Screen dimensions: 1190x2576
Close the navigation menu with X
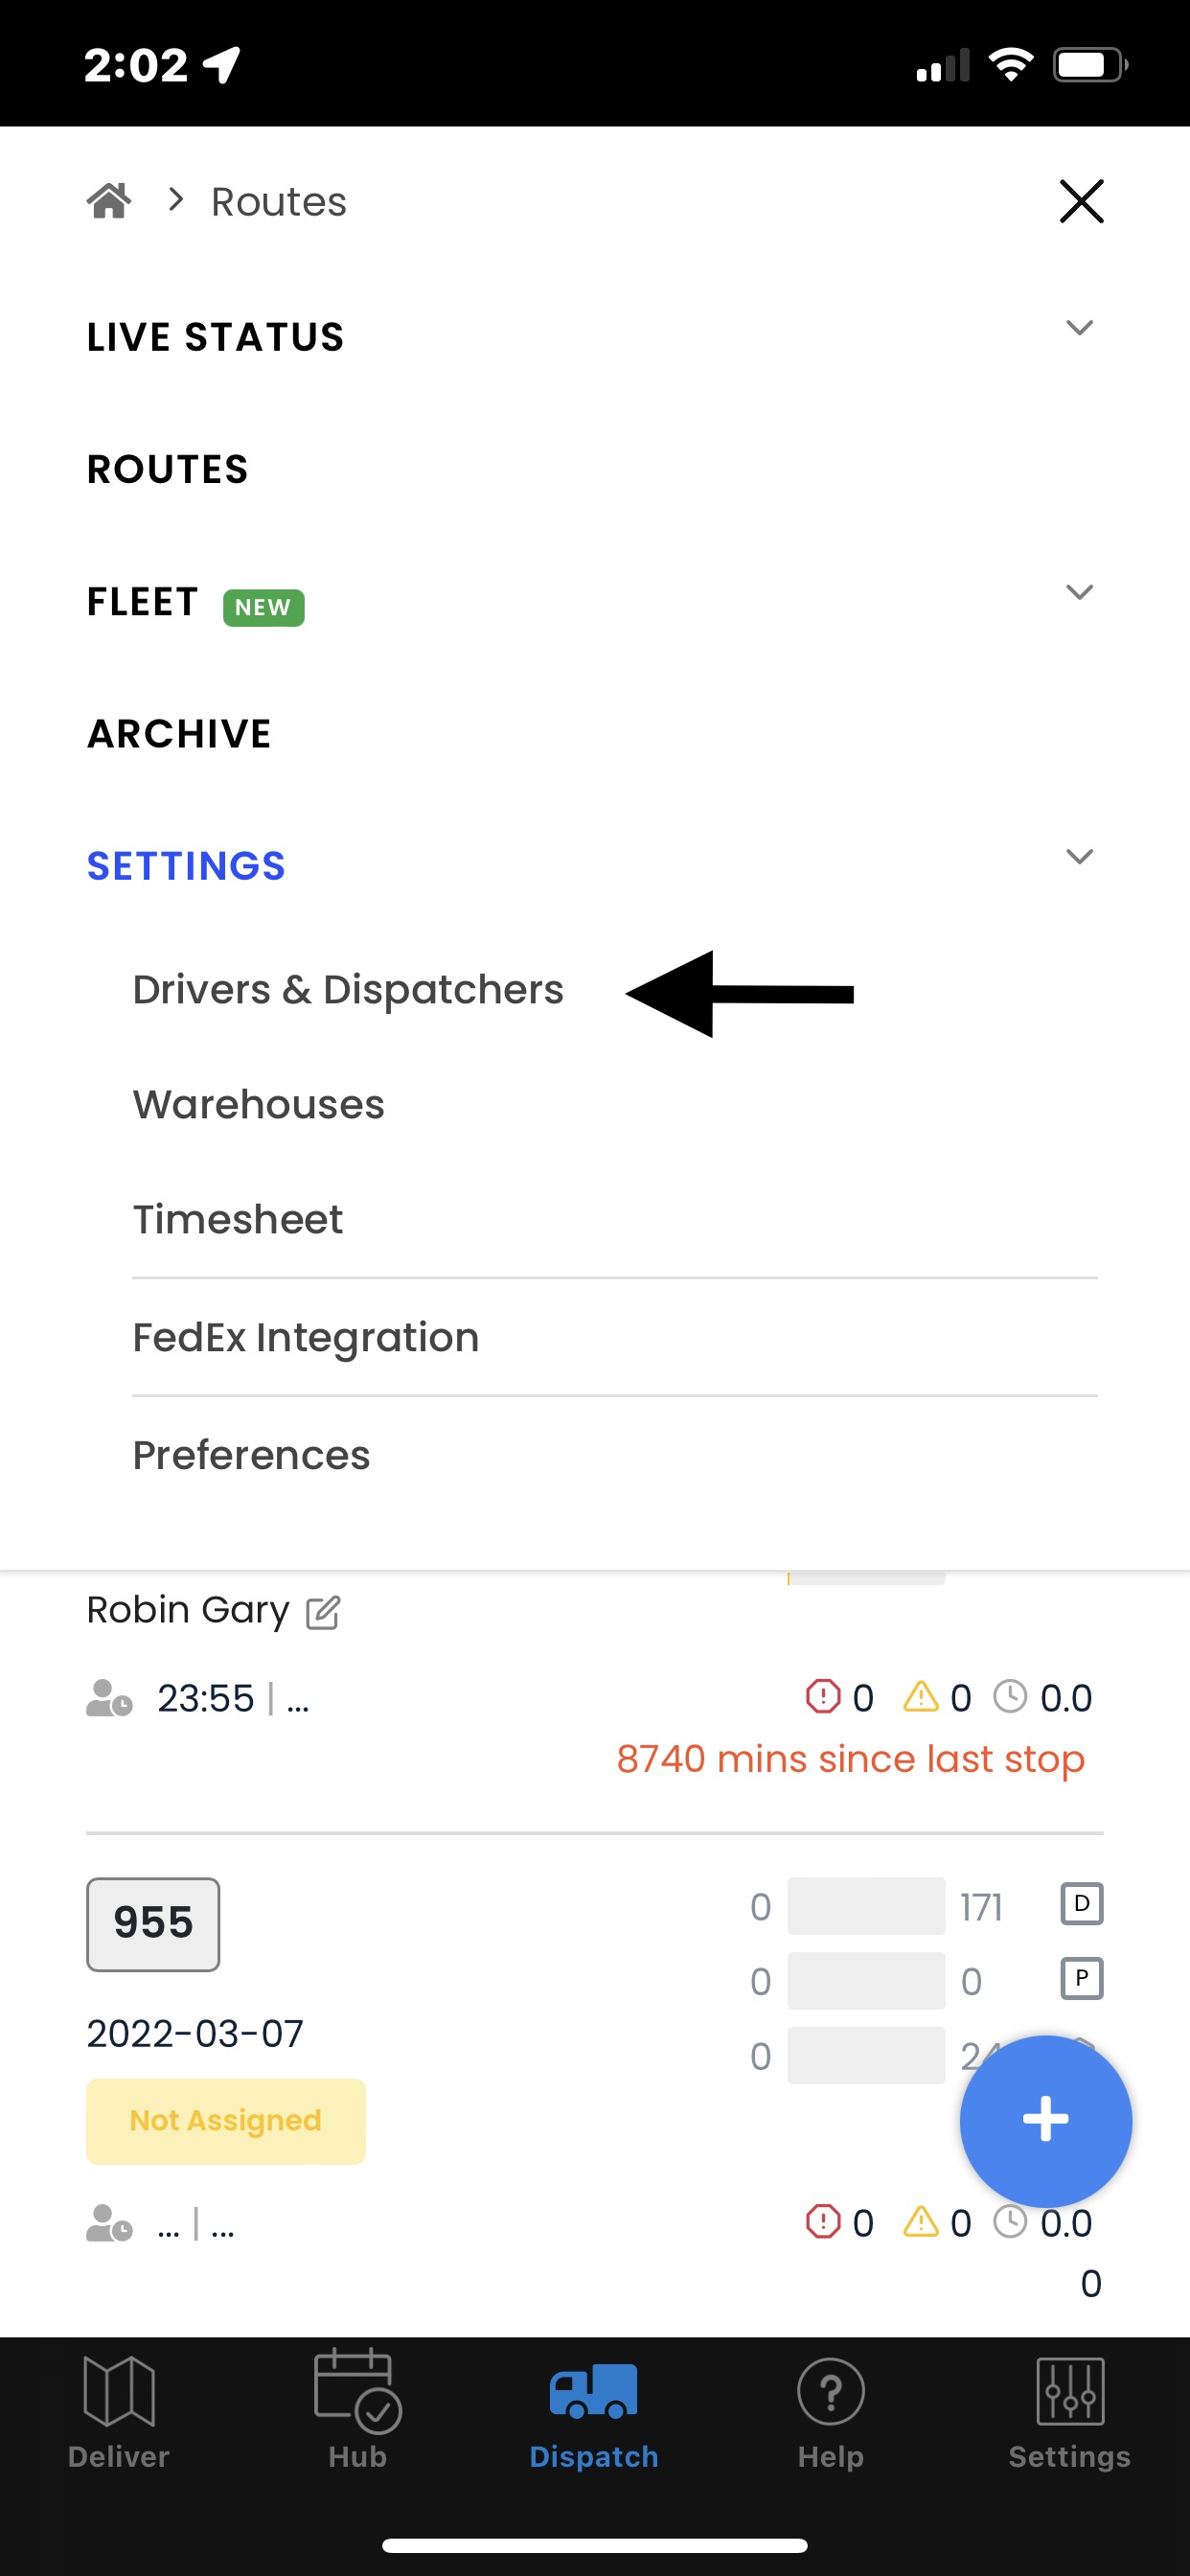point(1081,201)
